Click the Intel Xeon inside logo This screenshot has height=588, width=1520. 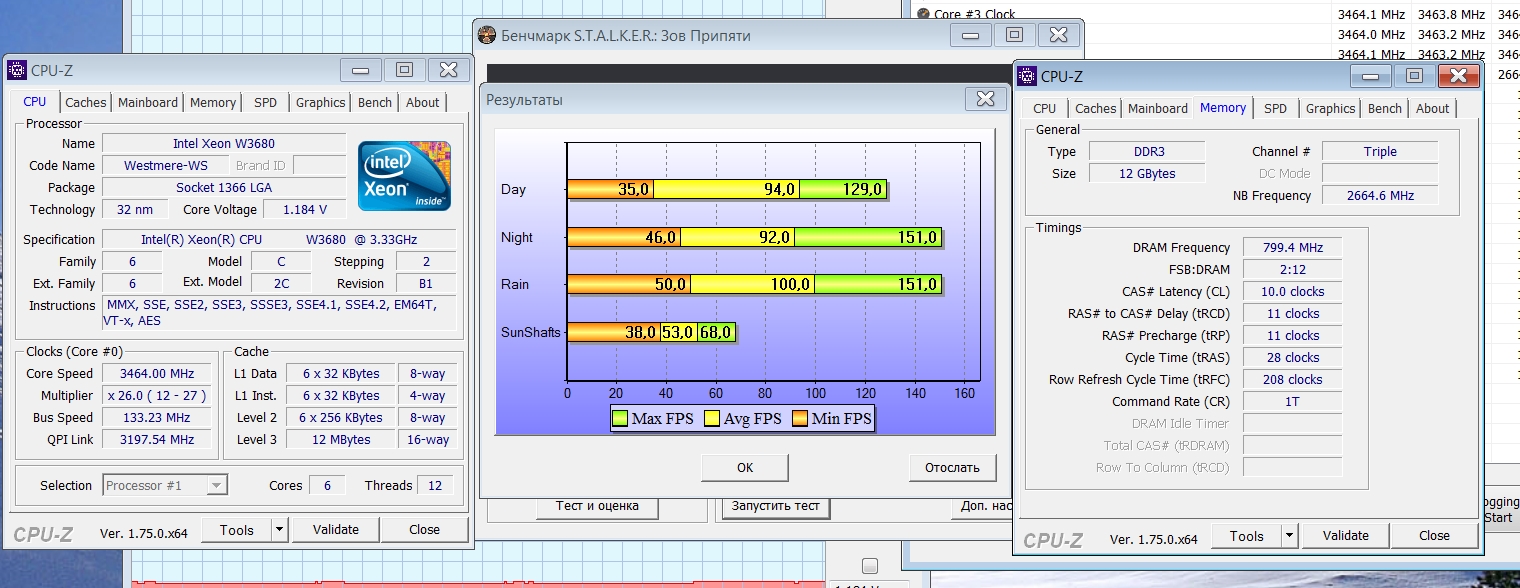405,176
